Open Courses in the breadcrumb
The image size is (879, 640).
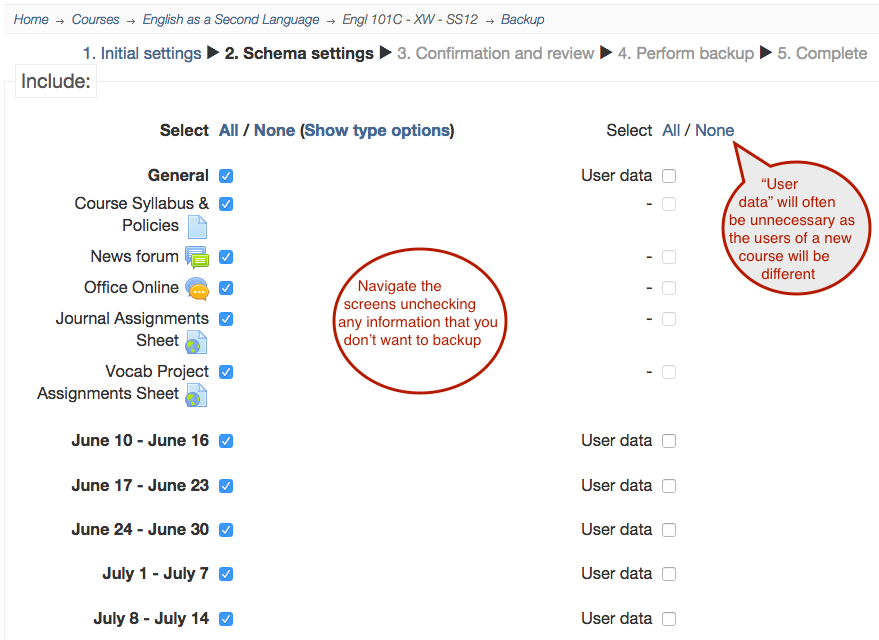(x=95, y=20)
